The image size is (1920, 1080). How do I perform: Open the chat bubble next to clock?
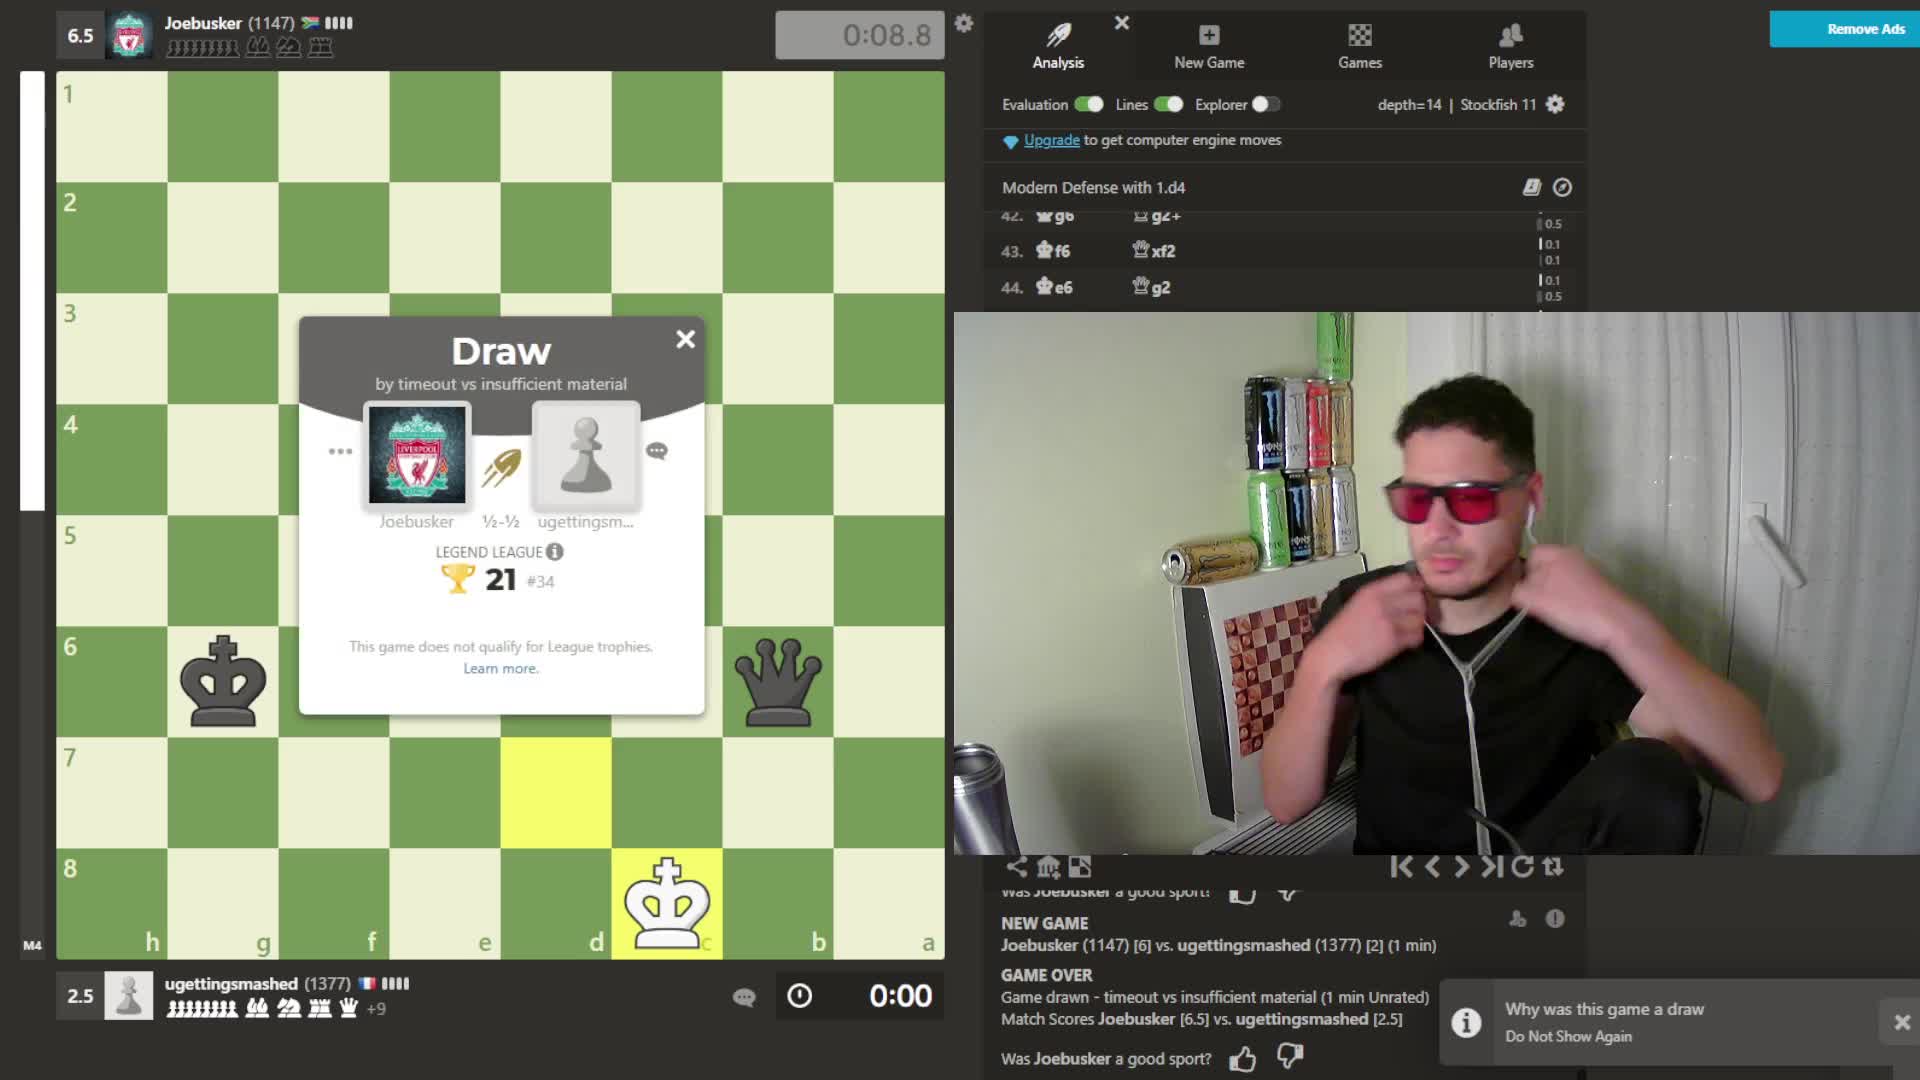[x=744, y=997]
